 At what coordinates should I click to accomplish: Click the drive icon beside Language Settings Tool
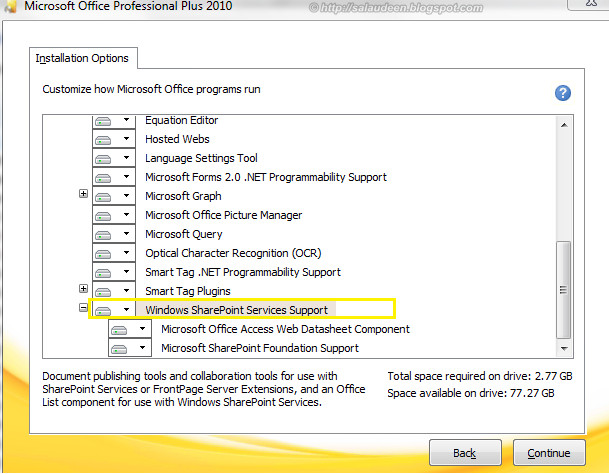click(103, 159)
